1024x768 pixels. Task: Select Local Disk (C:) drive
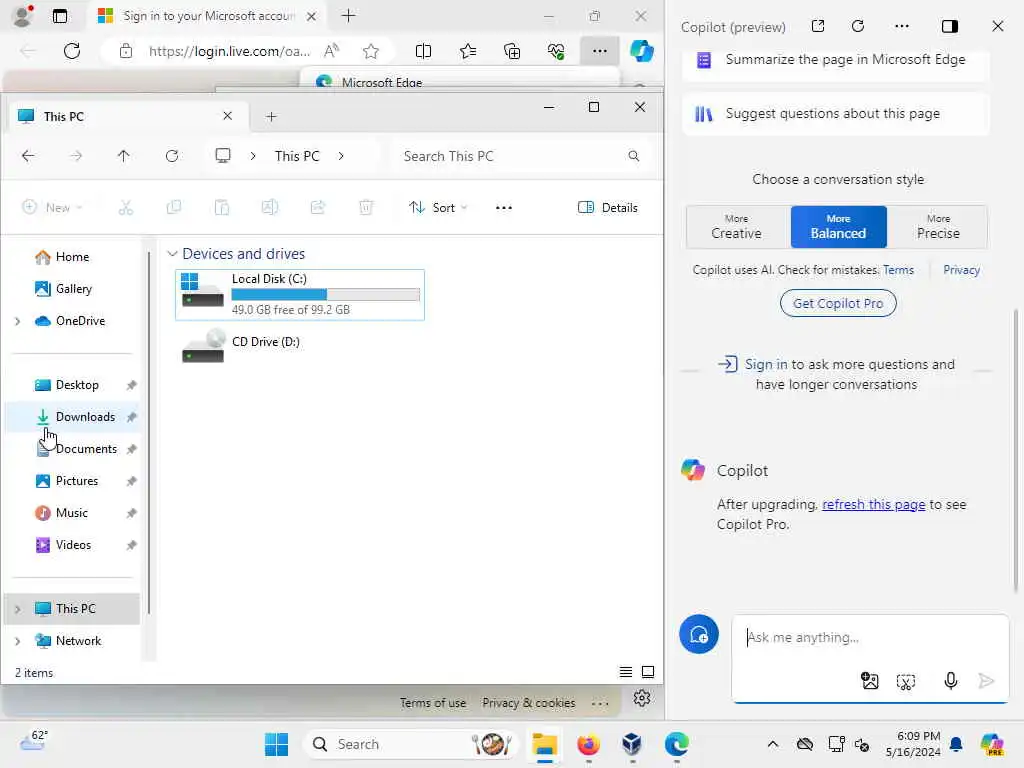[x=300, y=295]
